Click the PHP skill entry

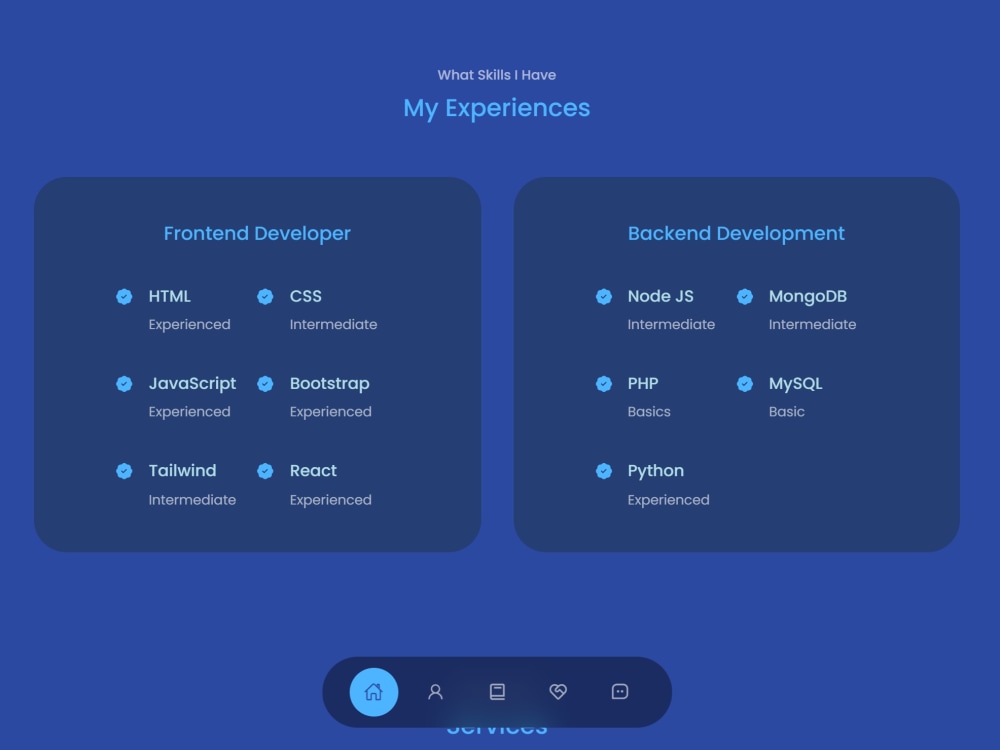pyautogui.click(x=643, y=383)
